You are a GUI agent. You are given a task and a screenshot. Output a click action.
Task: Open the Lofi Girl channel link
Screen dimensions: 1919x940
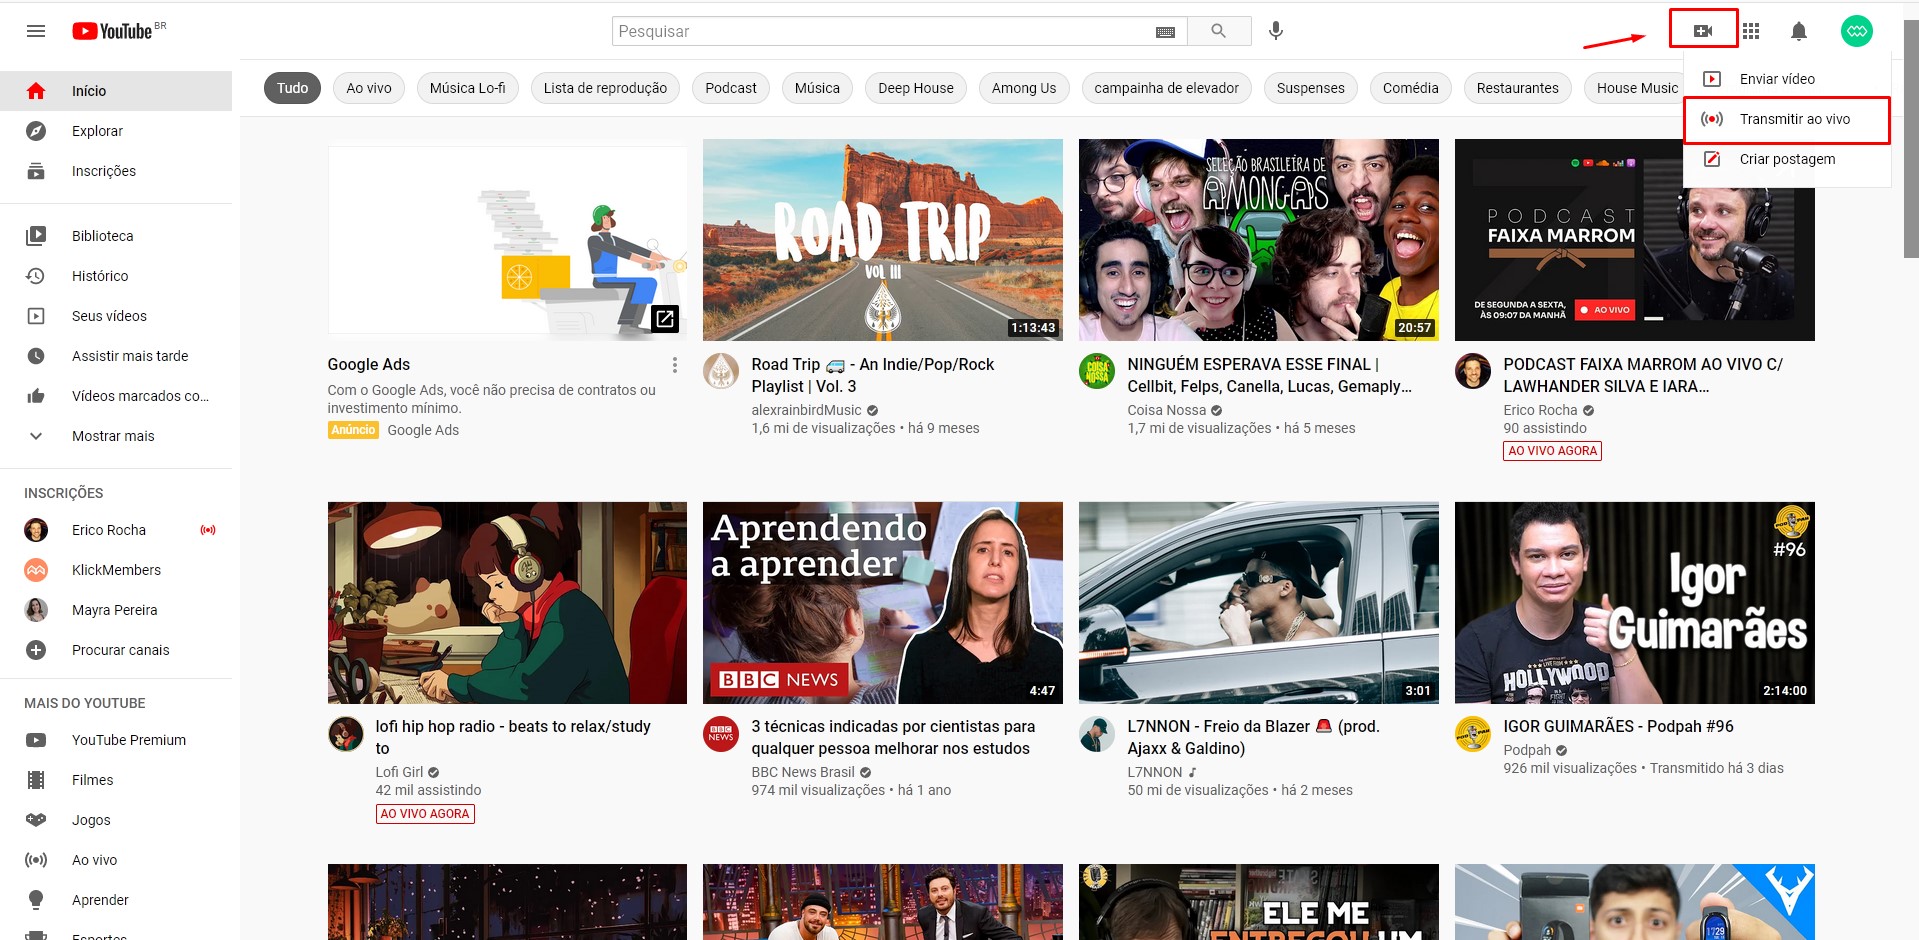coord(399,772)
